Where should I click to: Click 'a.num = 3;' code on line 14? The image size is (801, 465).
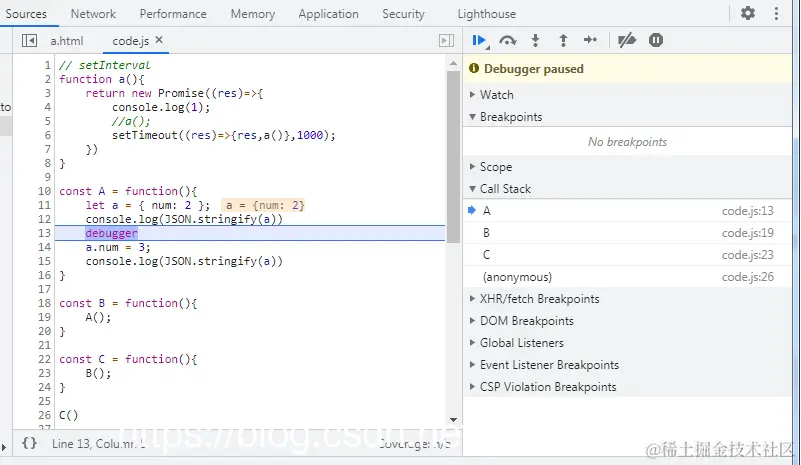[118, 247]
